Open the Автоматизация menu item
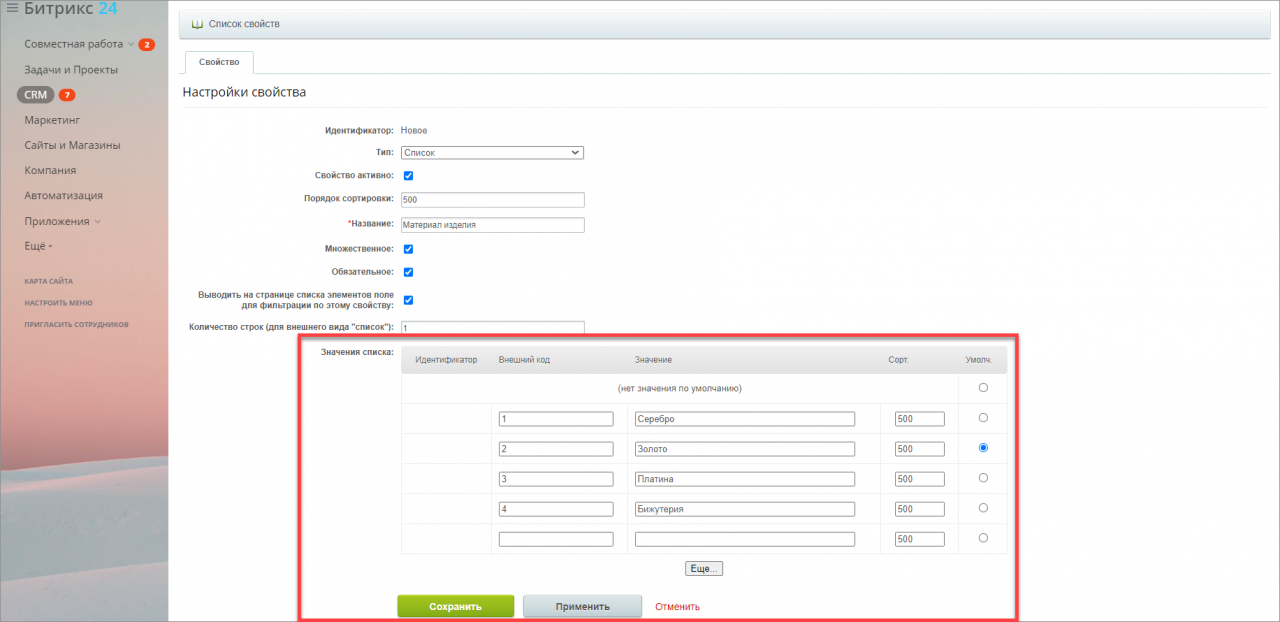Screen dimensions: 1280x622 [x=64, y=196]
